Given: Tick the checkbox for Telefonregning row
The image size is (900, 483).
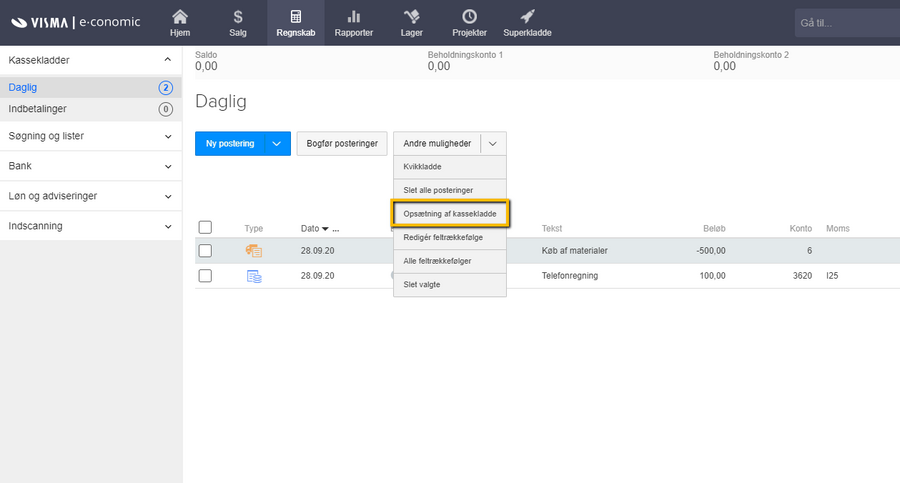Looking at the screenshot, I should 205,276.
